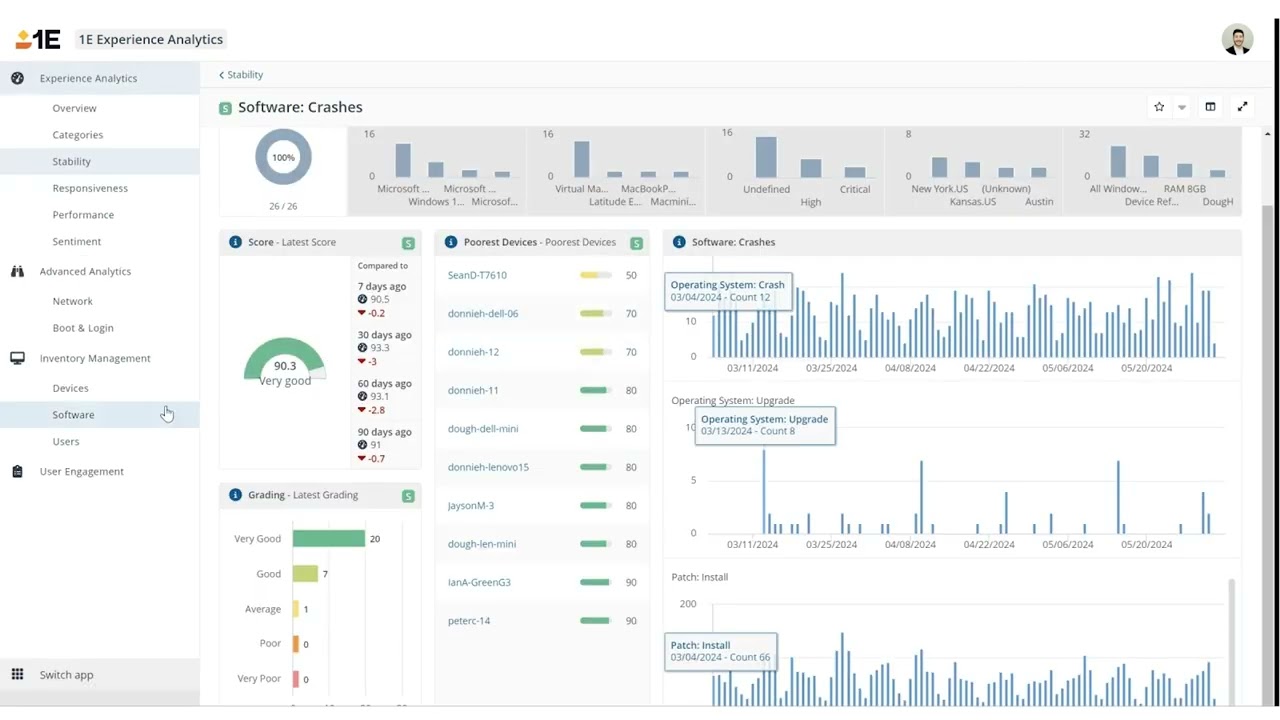This screenshot has width=1280, height=720.
Task: Click Inventory Management monitor icon
Action: [x=17, y=358]
